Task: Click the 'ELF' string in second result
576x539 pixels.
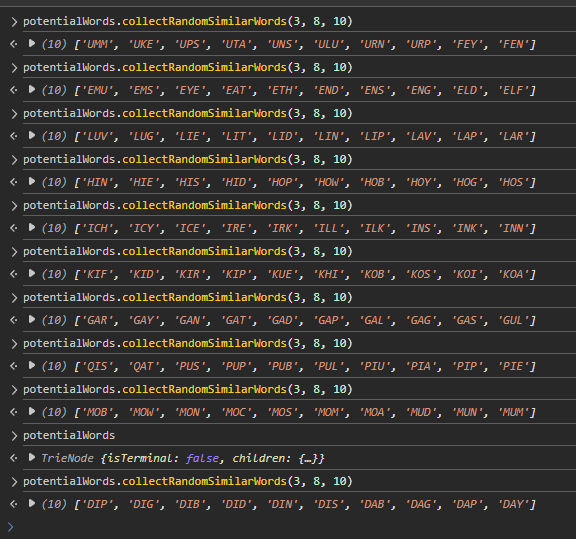Action: (x=513, y=90)
